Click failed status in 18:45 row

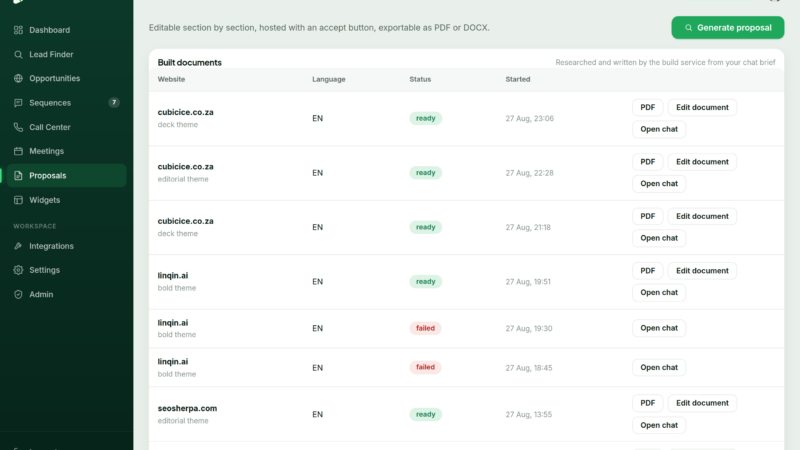click(425, 367)
